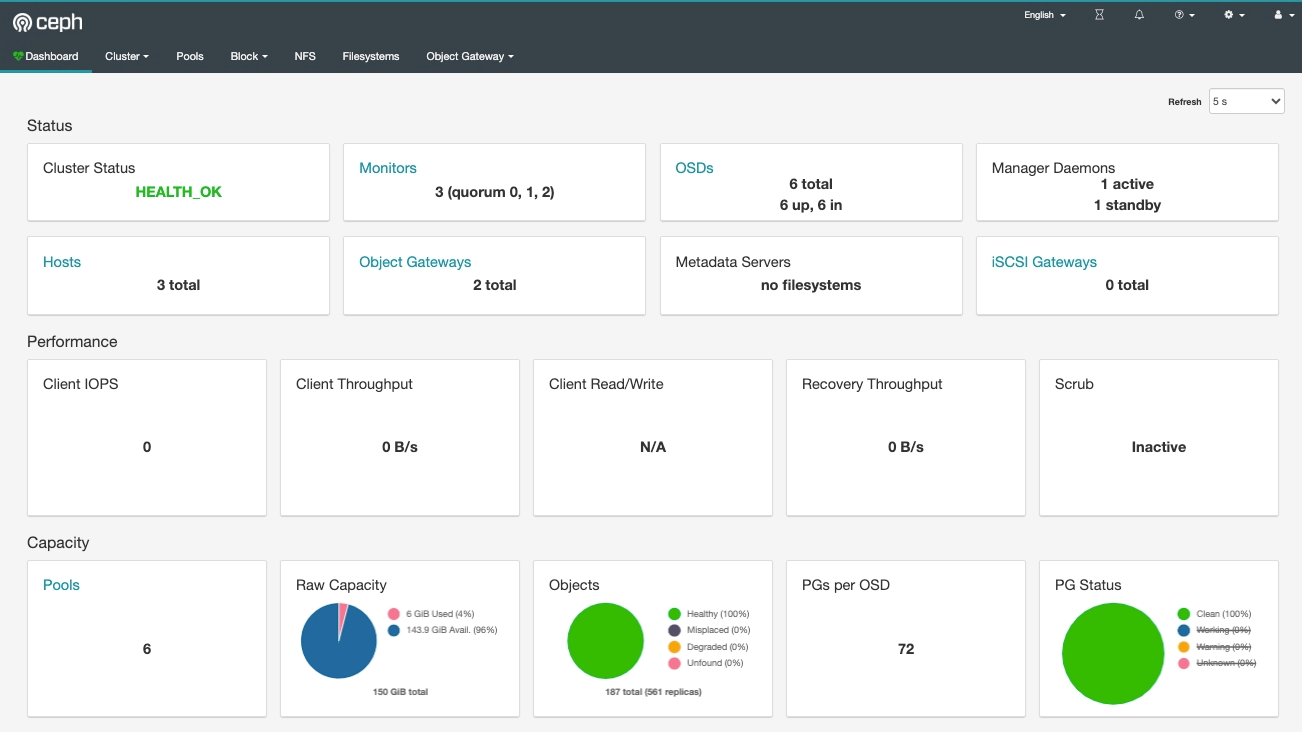The width and height of the screenshot is (1302, 734).
Task: Toggle the Misplaced (0%) legend entry
Action: pos(708,630)
